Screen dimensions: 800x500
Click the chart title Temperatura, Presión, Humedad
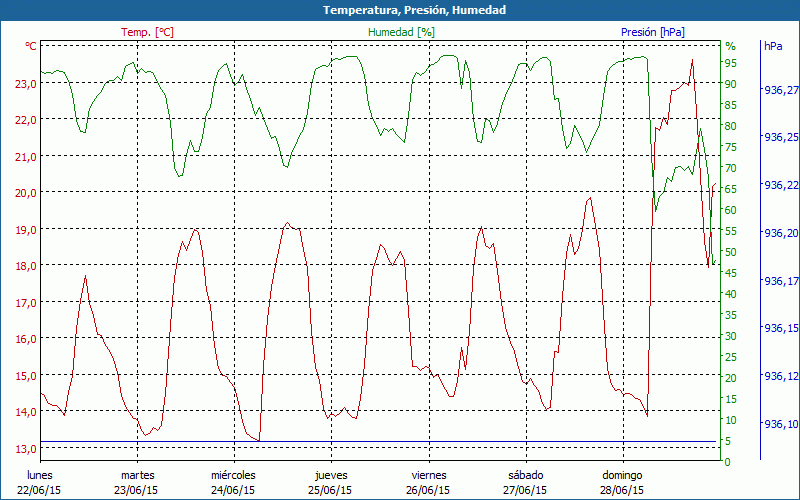pyautogui.click(x=400, y=10)
